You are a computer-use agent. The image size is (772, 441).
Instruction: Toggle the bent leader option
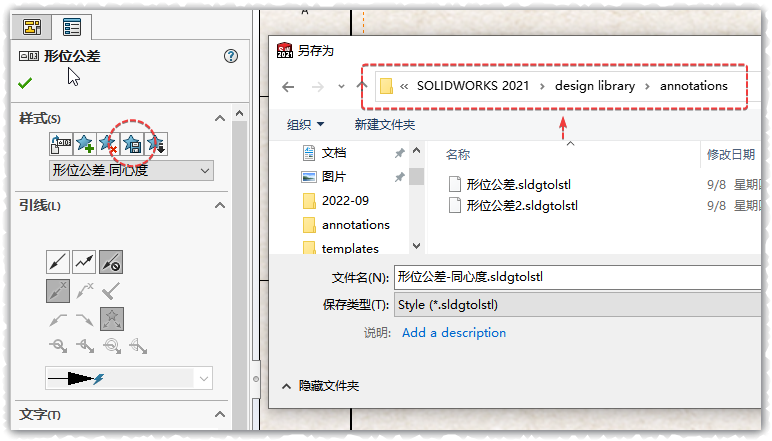click(x=84, y=262)
